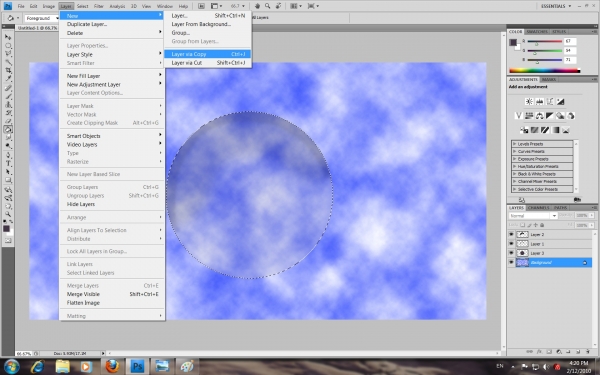Click the Hand icon in the application bar
The height and width of the screenshot is (375, 600).
coord(258,6)
